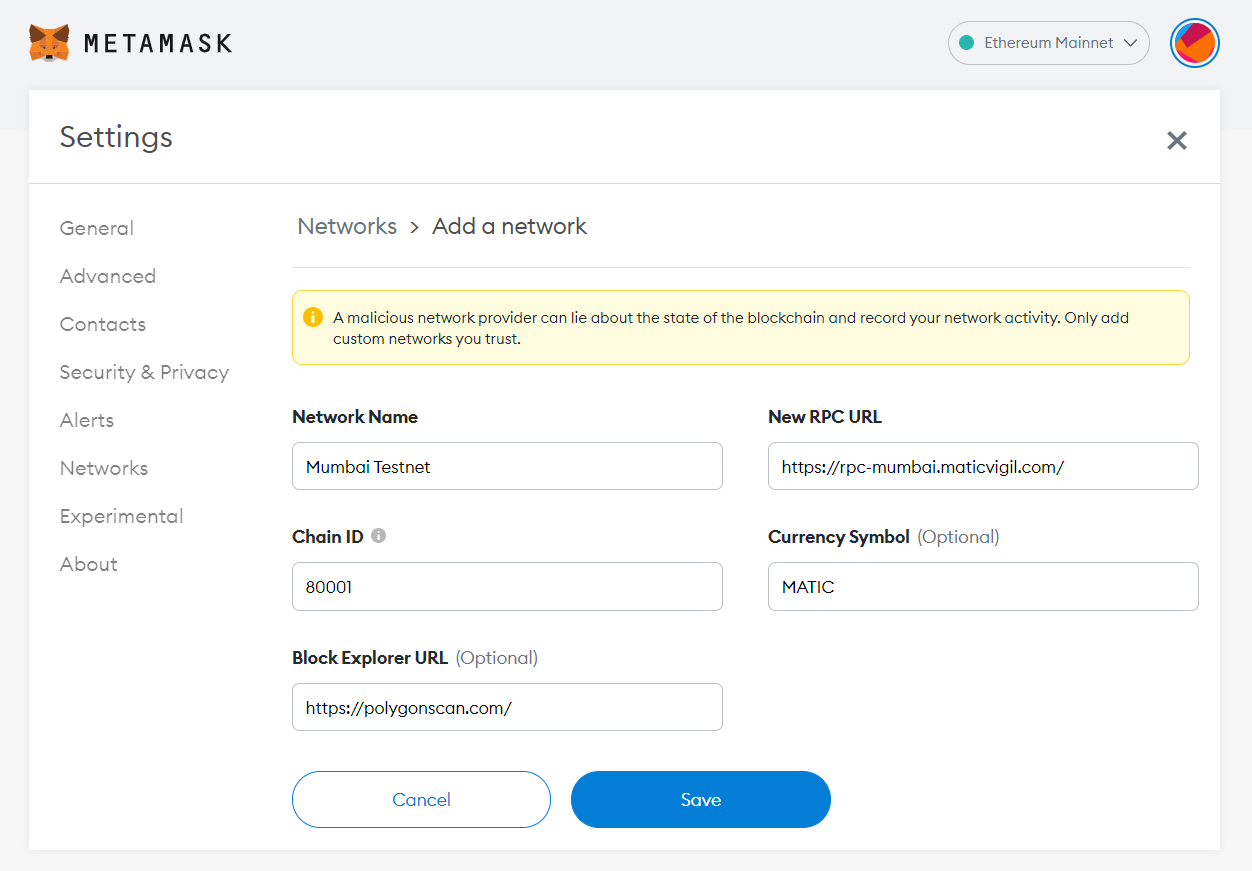This screenshot has width=1252, height=871.
Task: Click the MetaMask fox logo
Action: click(49, 42)
